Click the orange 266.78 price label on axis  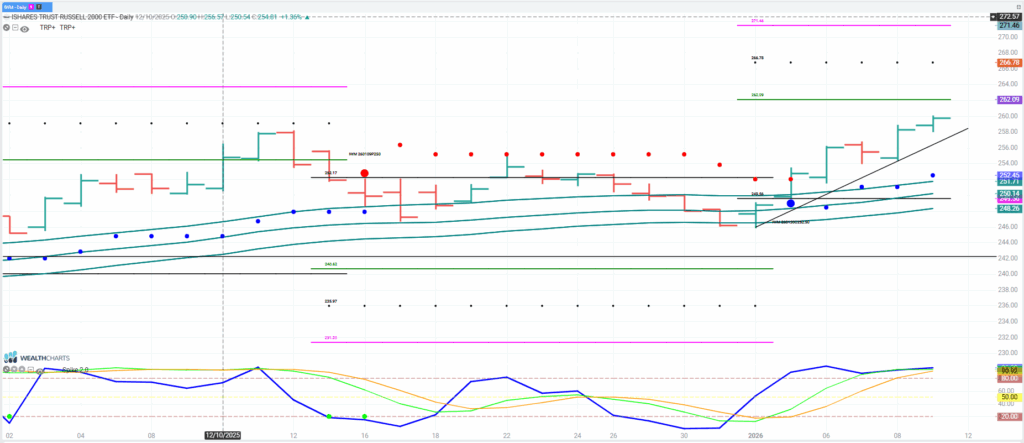point(1007,64)
